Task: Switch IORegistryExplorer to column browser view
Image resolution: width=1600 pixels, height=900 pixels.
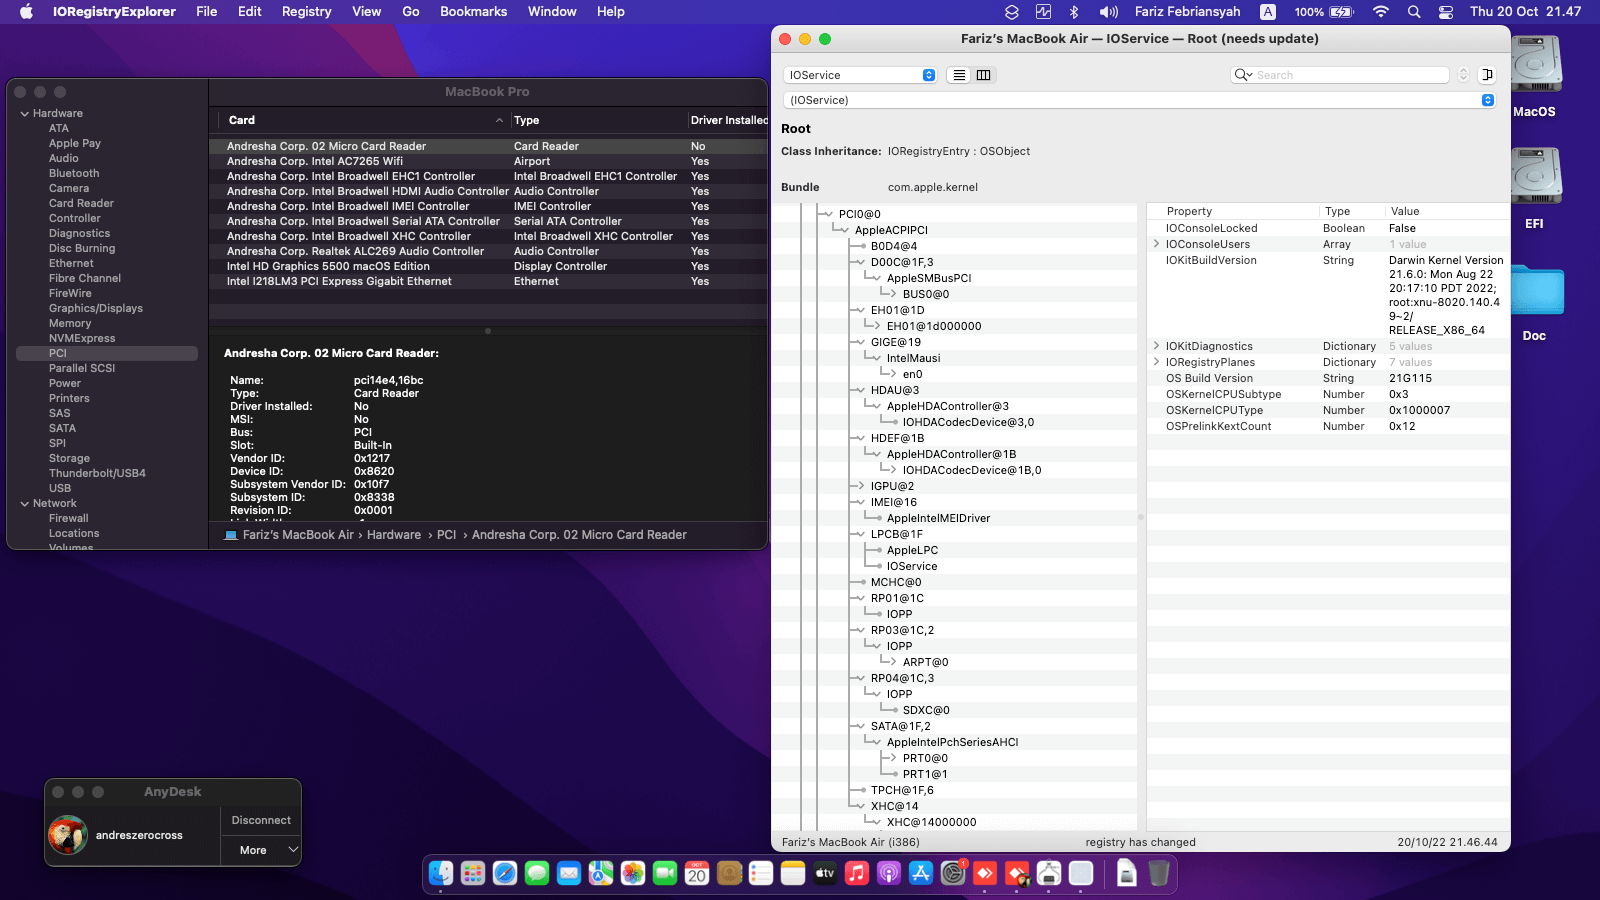Action: (x=983, y=75)
